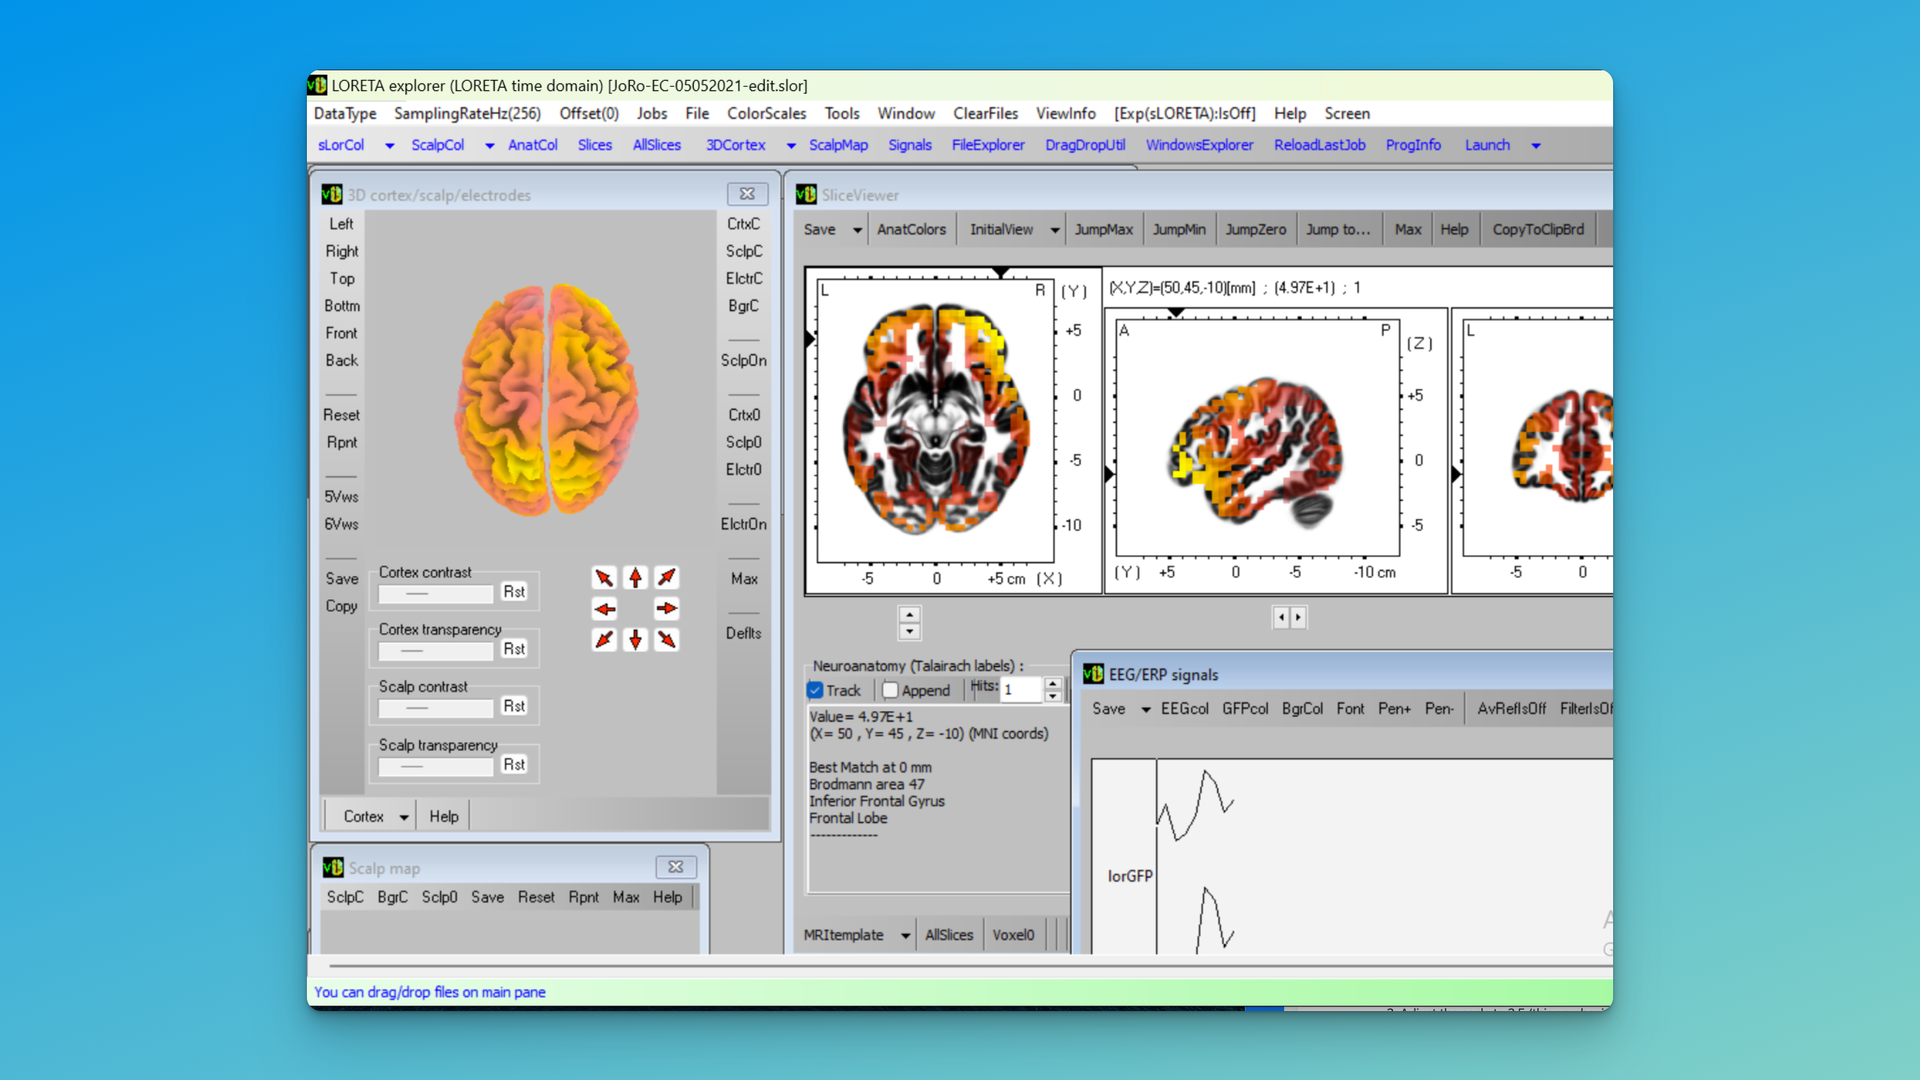Open the Cortex dropdown in 3D panel
Screen dimensions: 1920x1080
point(404,817)
